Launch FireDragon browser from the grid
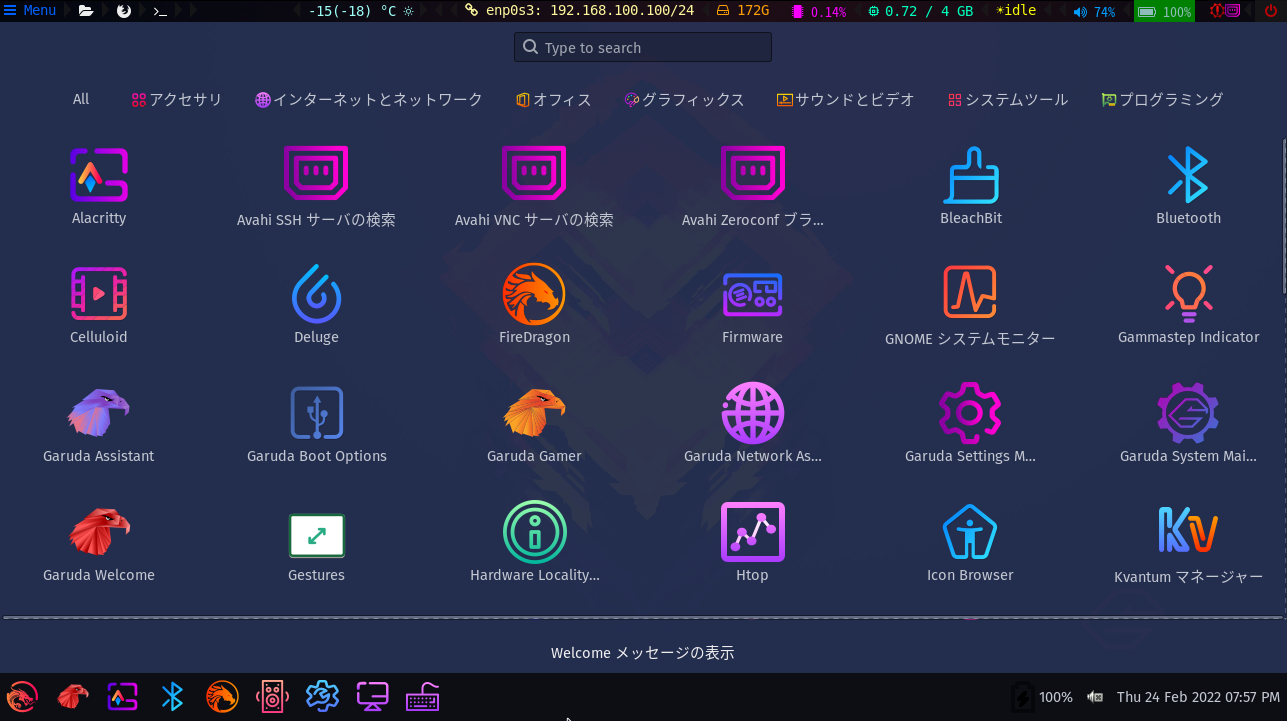 coord(534,305)
